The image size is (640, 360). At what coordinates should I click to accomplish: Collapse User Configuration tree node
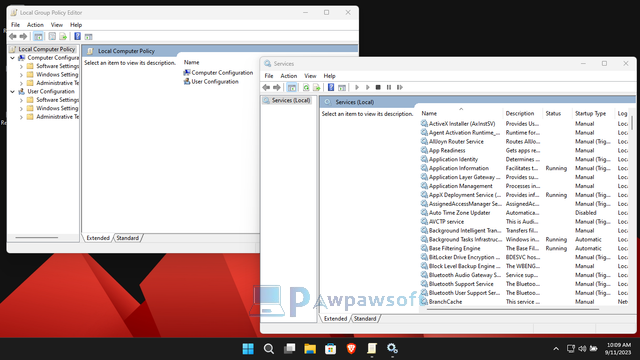13,92
